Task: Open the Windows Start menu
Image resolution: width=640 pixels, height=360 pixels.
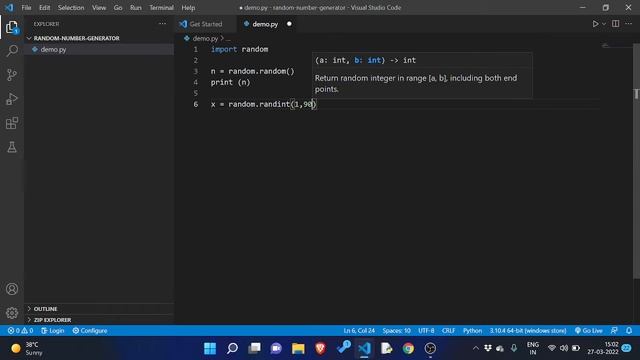Action: (x=210, y=348)
